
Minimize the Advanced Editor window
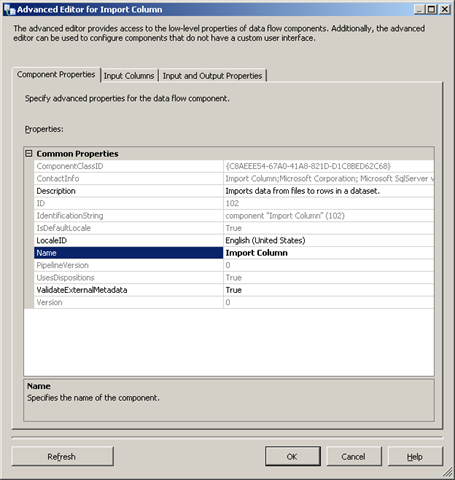point(419,9)
